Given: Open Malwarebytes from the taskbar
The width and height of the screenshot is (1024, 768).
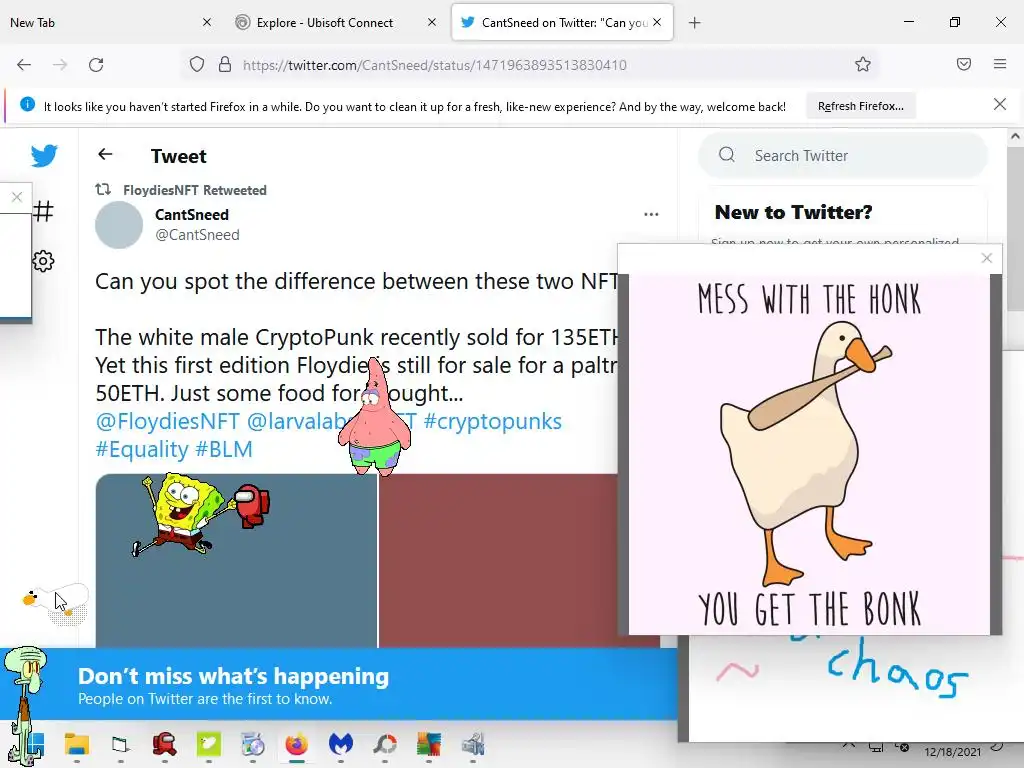Looking at the screenshot, I should pyautogui.click(x=341, y=744).
